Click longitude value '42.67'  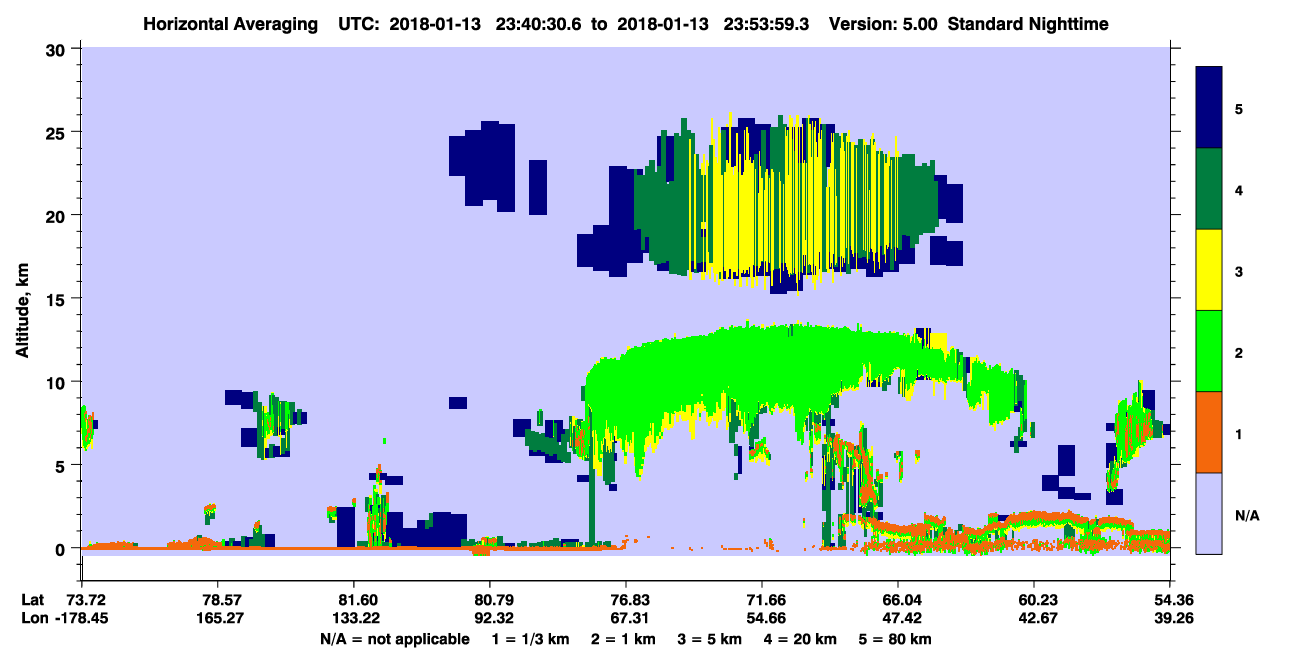(1033, 618)
